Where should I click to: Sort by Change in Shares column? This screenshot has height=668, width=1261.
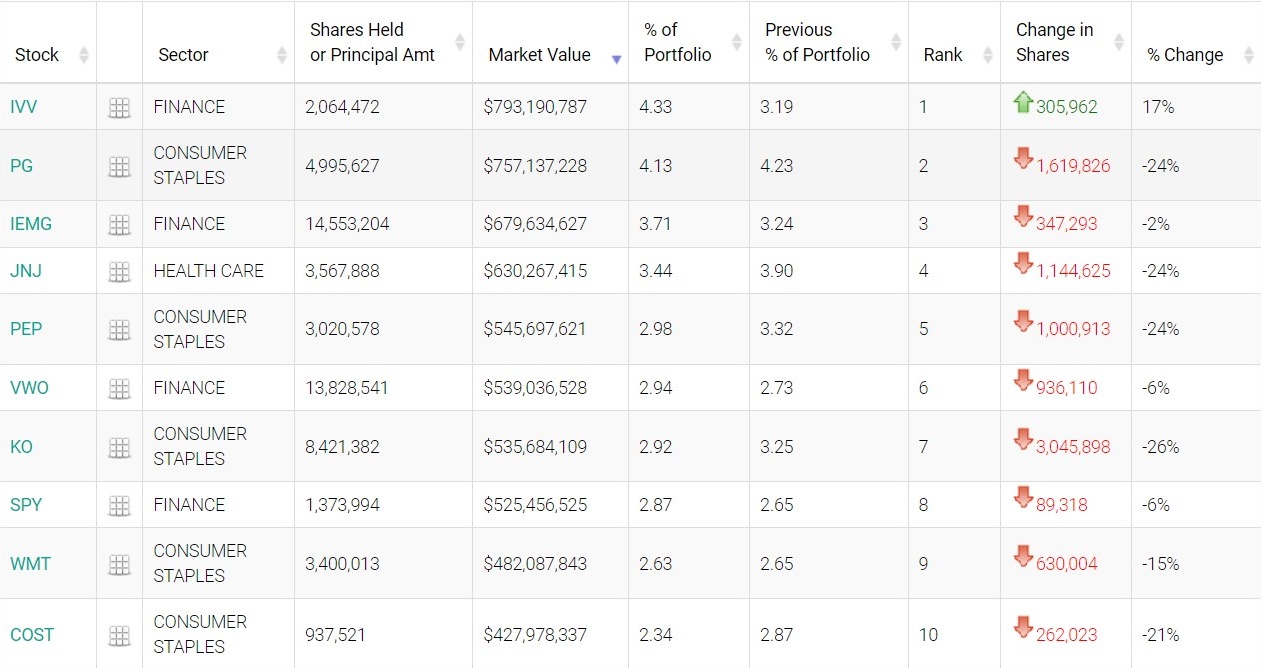(x=1054, y=43)
